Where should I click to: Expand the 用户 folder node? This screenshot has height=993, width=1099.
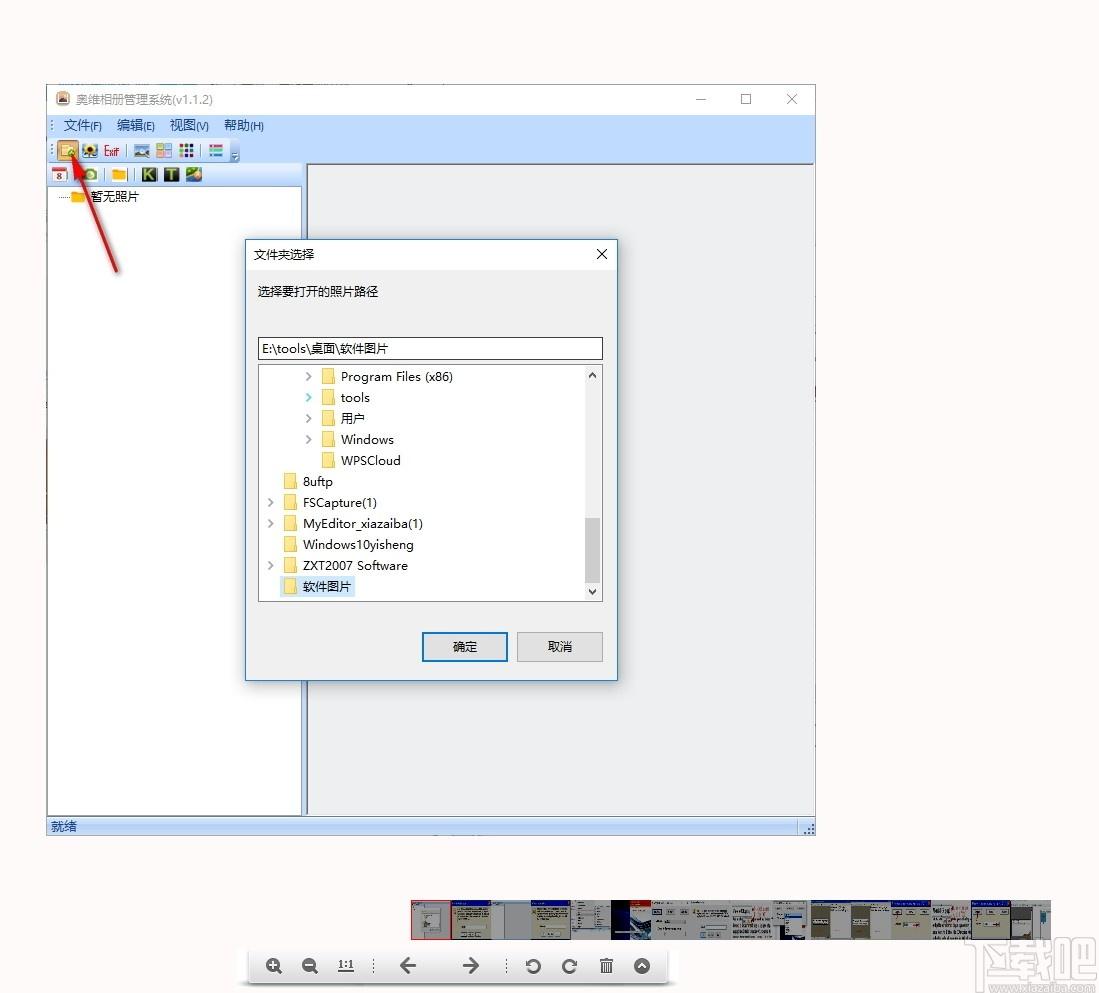308,419
